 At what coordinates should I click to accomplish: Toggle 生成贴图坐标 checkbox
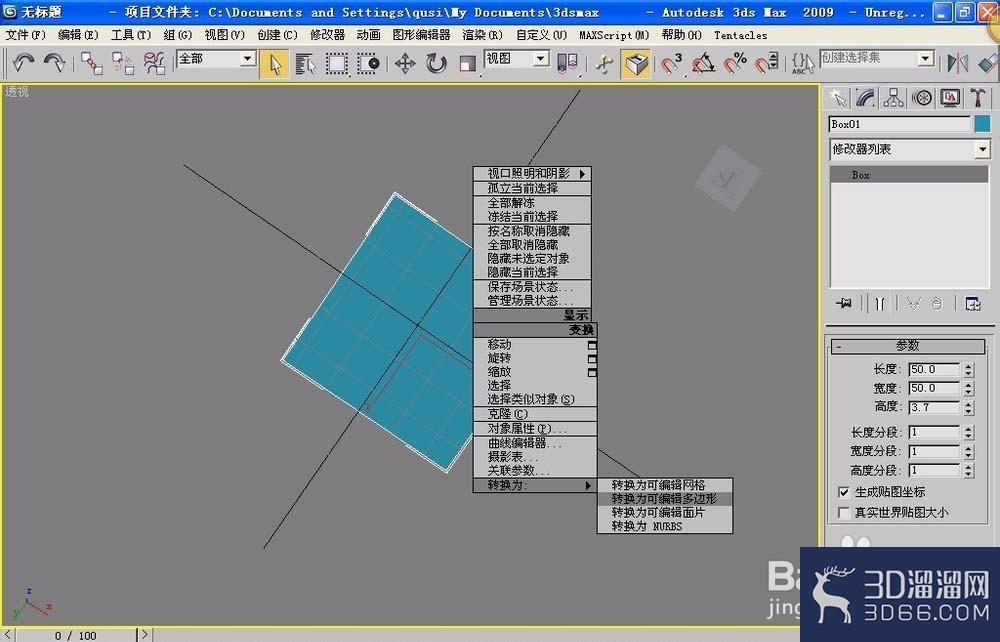844,492
